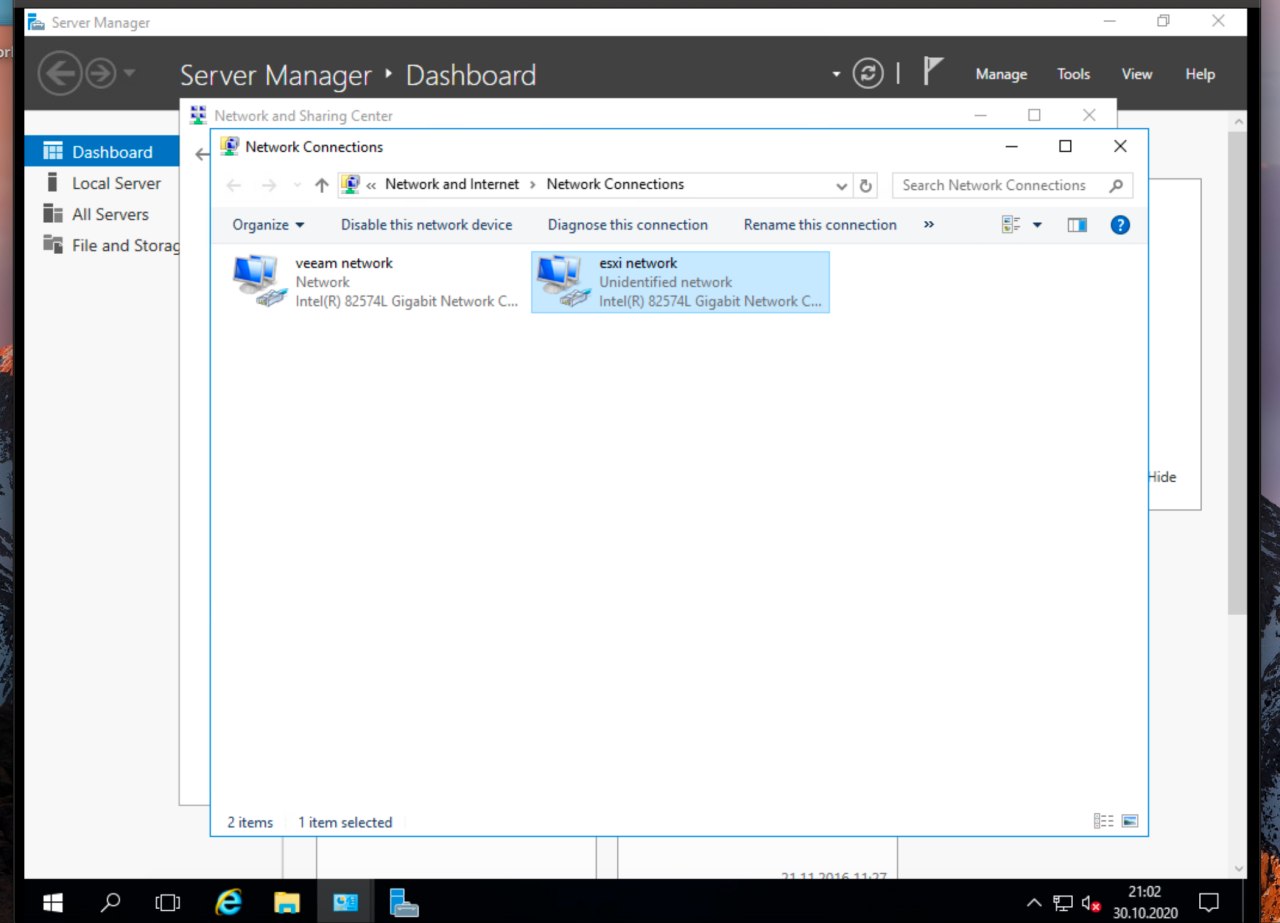Open taskbar search magnifier
Viewport: 1280px width, 923px height.
[111, 903]
